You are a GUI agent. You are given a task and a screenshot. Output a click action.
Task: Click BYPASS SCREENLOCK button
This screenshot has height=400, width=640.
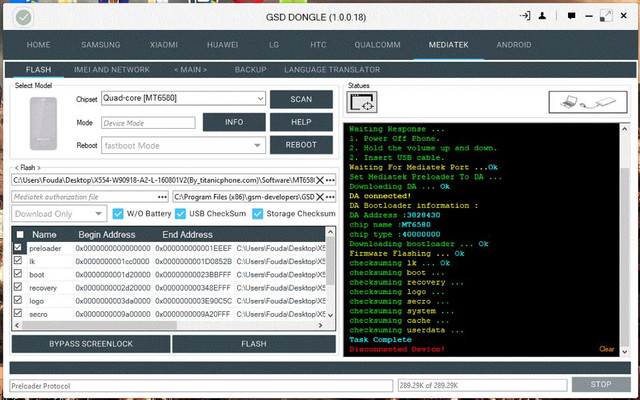pos(91,344)
